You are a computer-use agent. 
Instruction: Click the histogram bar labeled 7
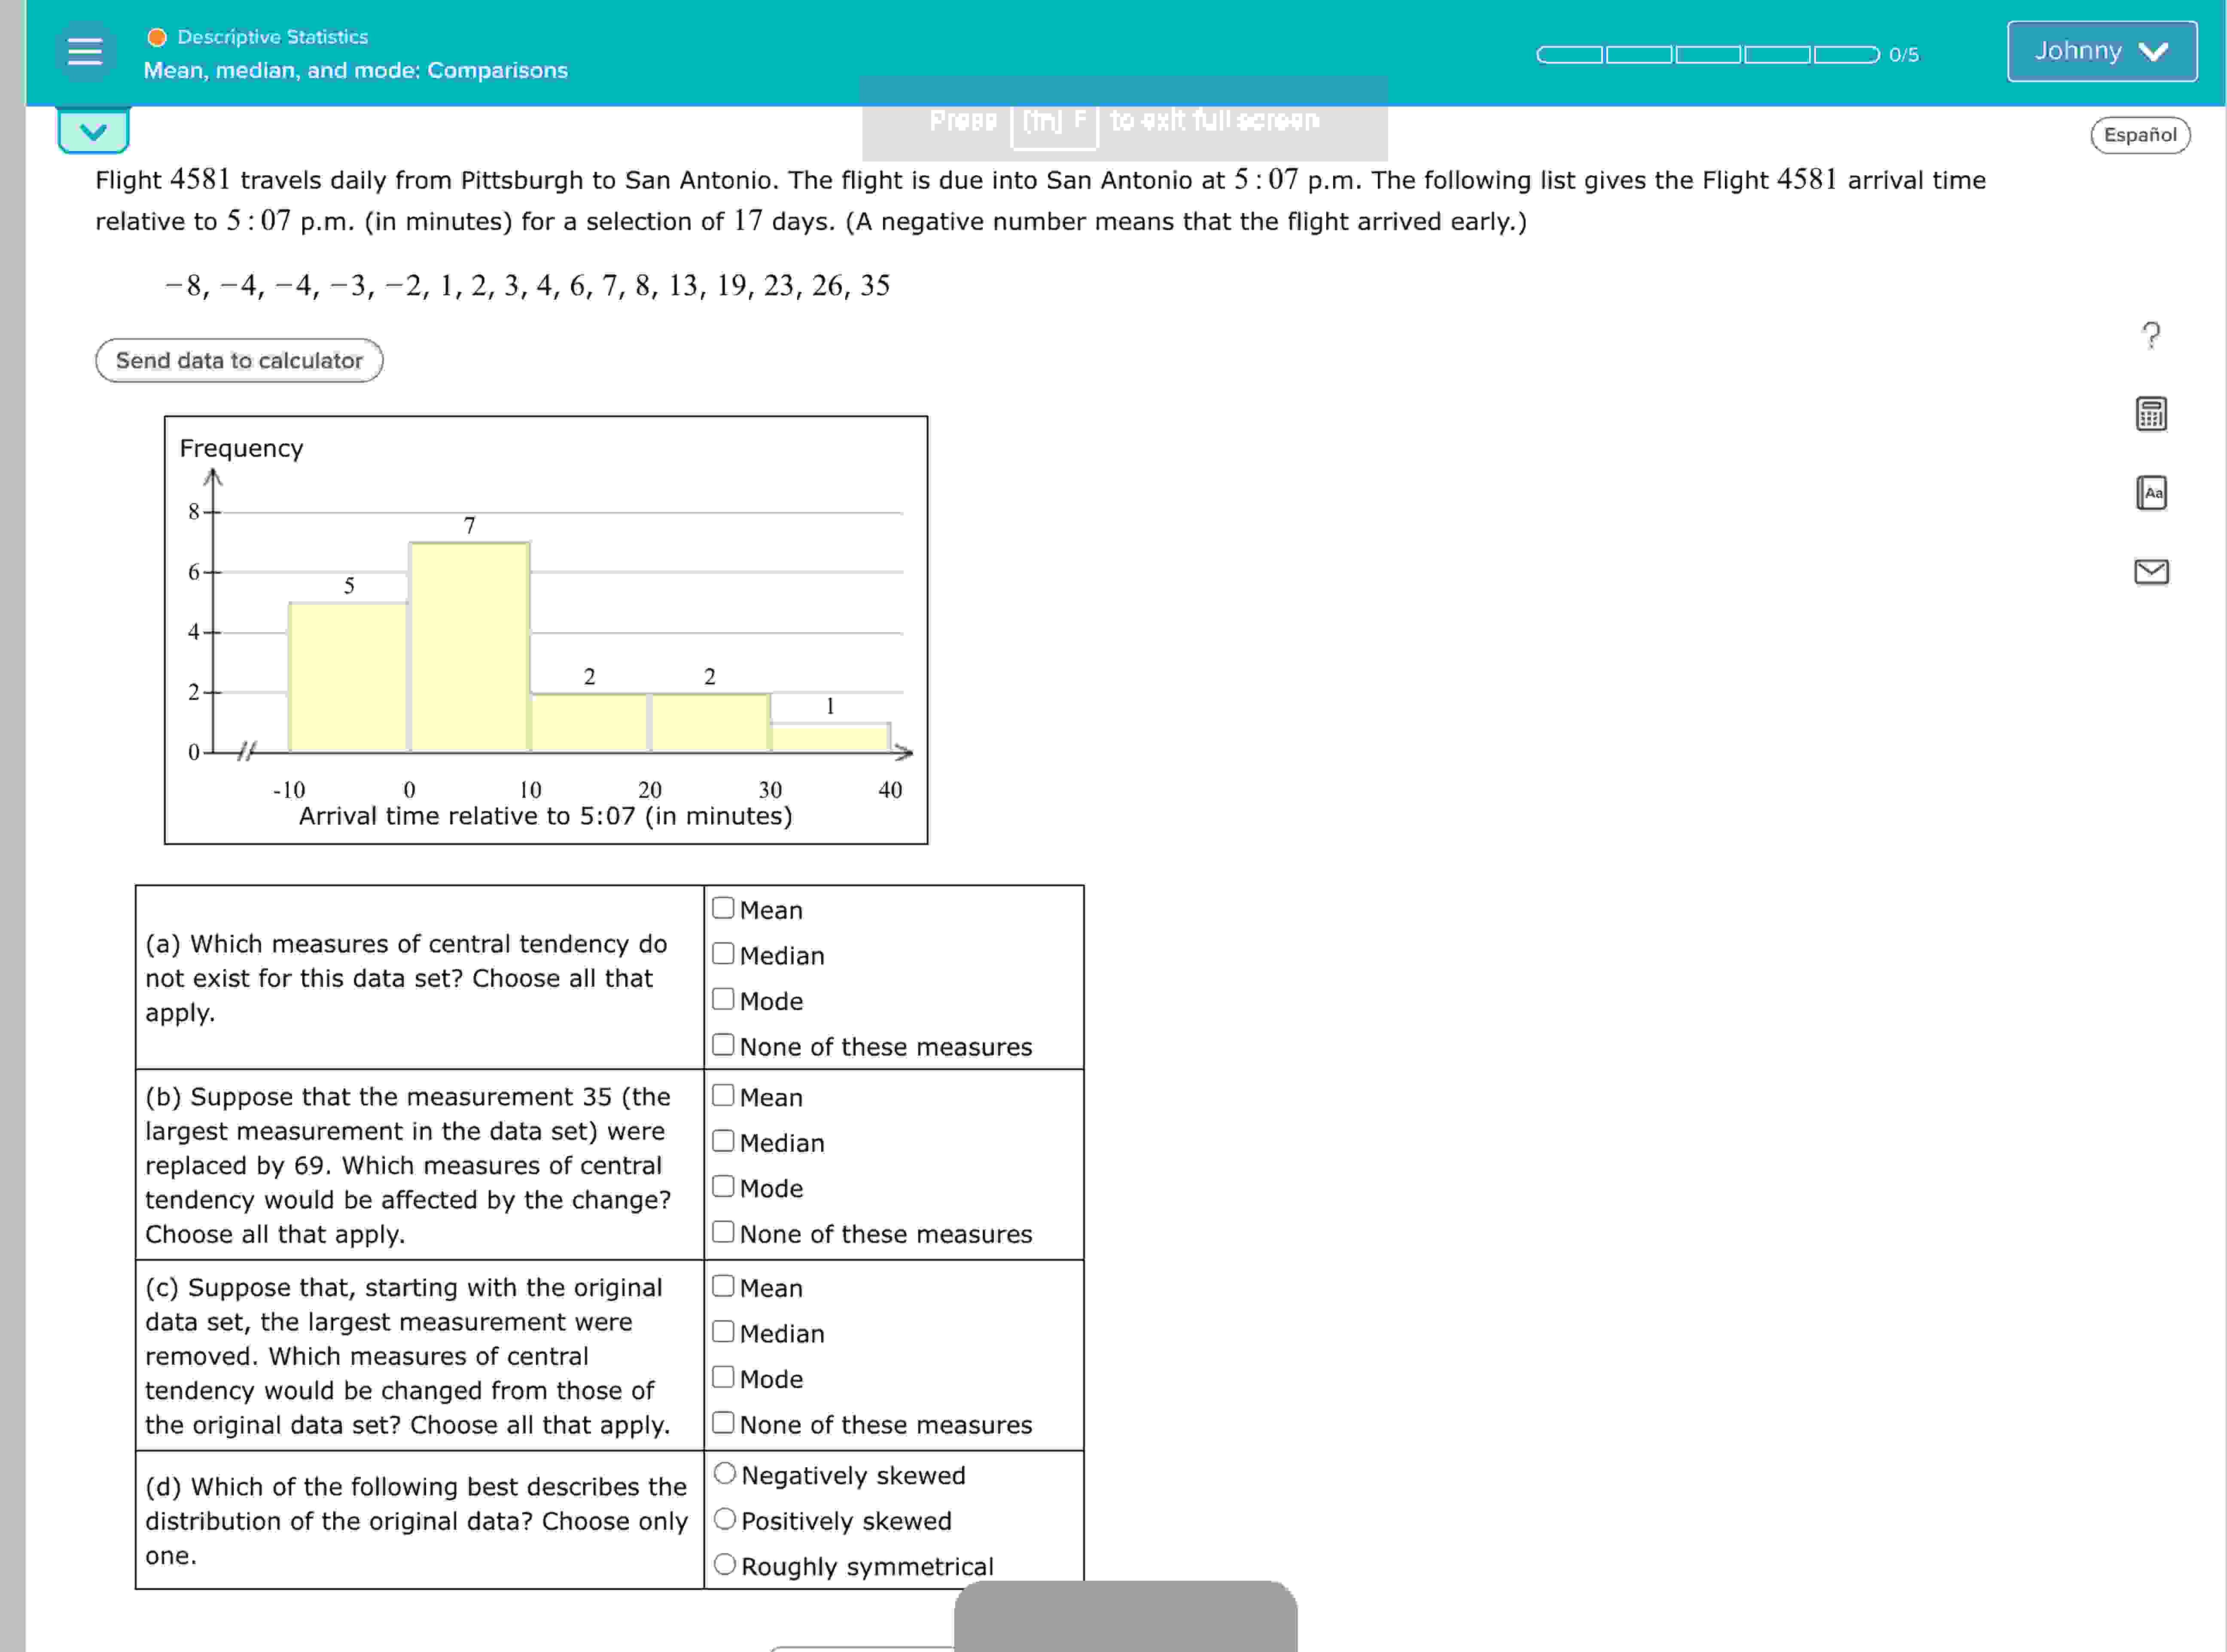(x=469, y=646)
